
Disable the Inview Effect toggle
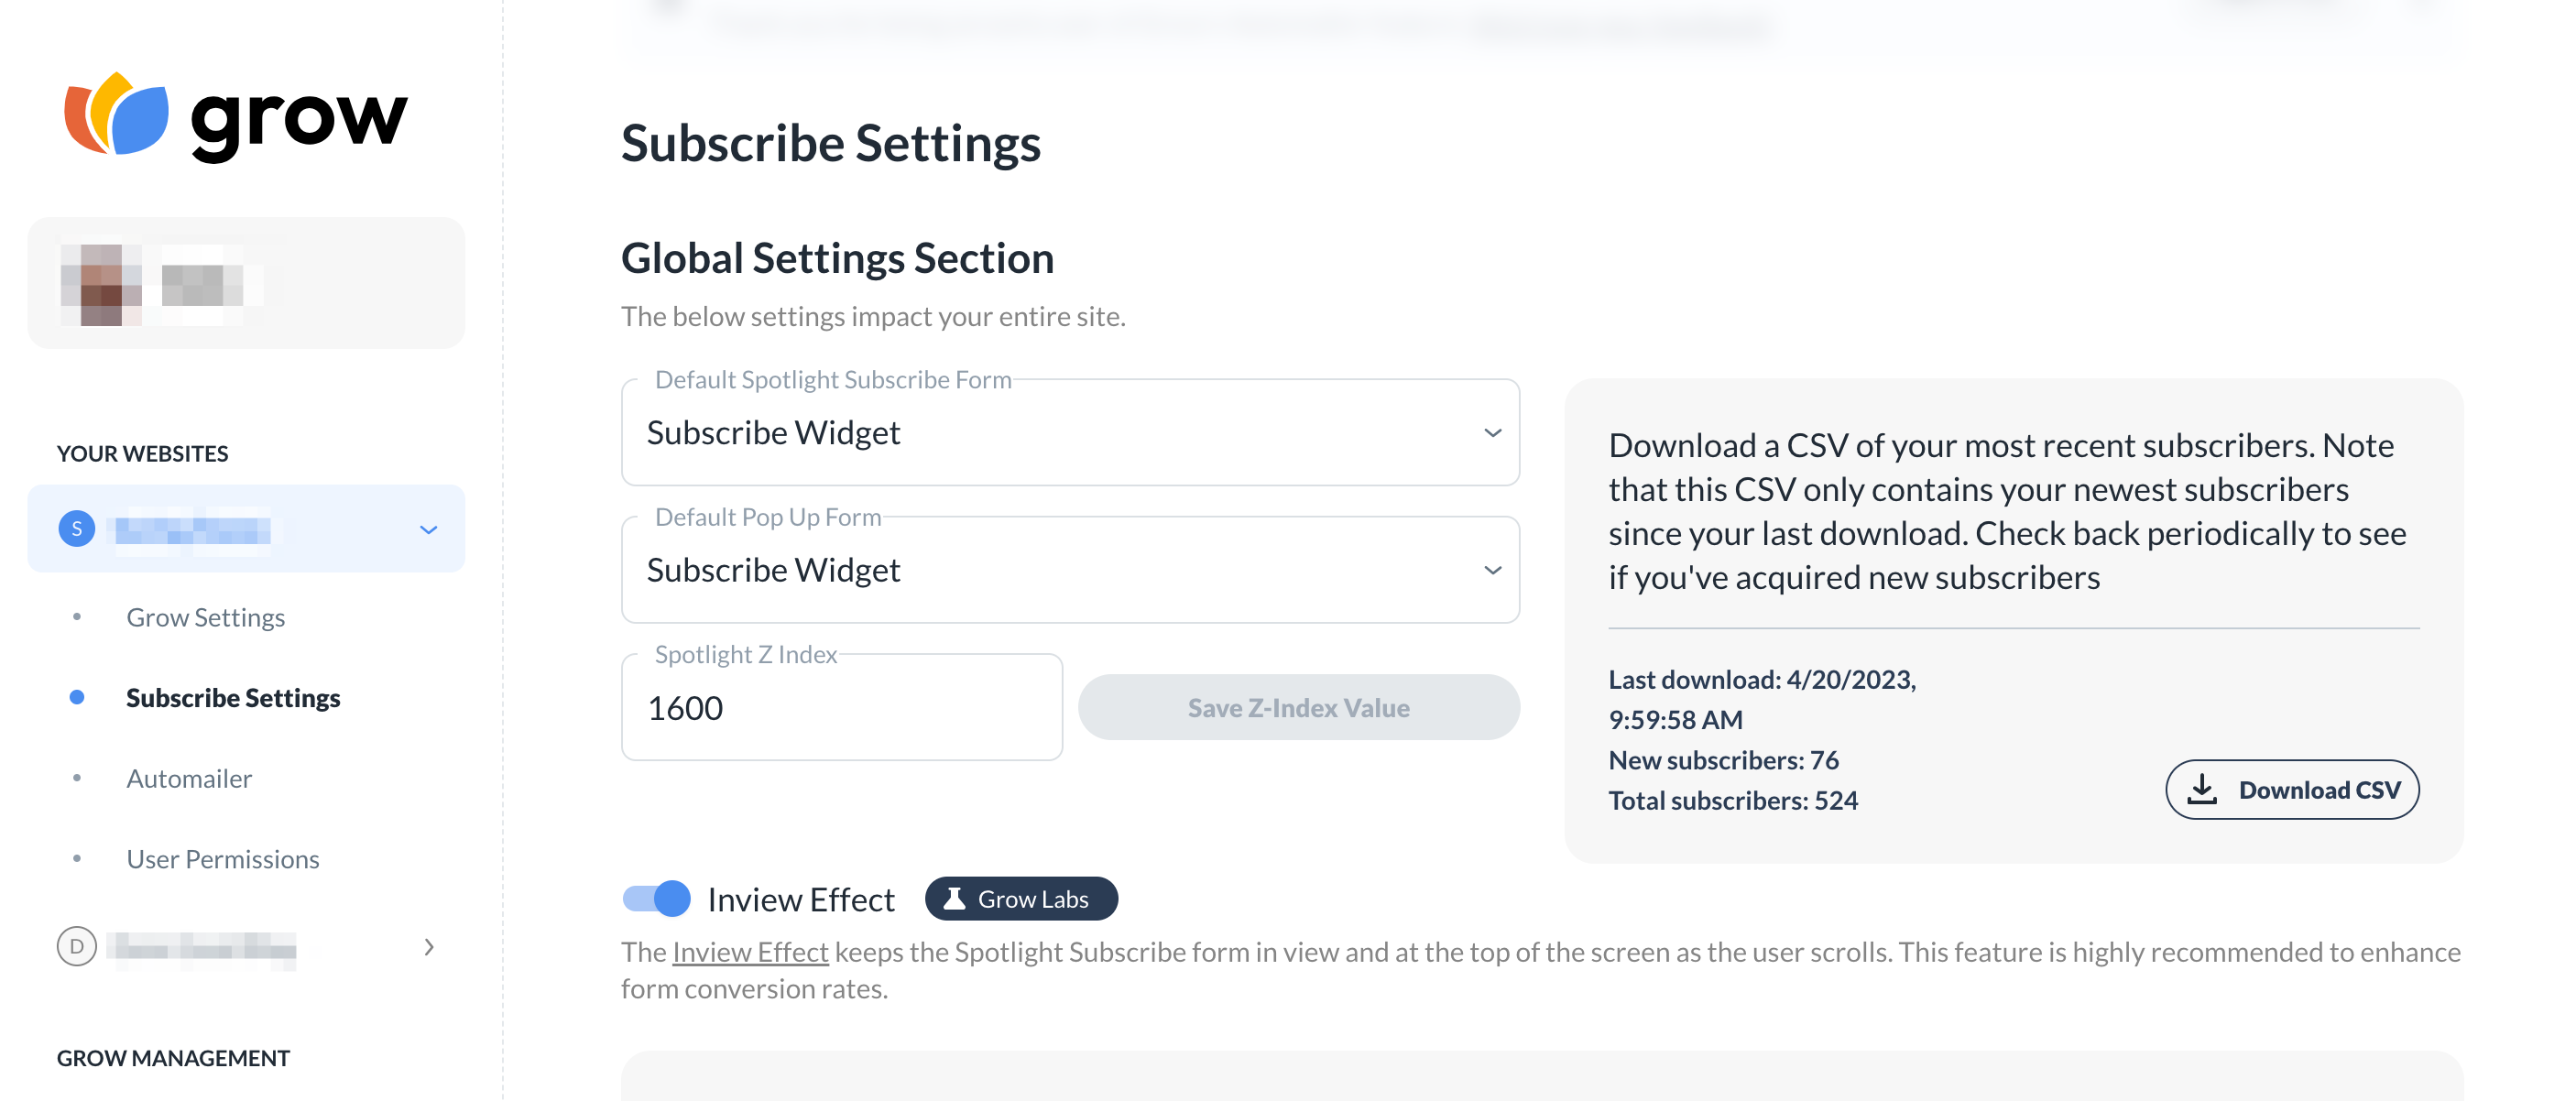[658, 899]
